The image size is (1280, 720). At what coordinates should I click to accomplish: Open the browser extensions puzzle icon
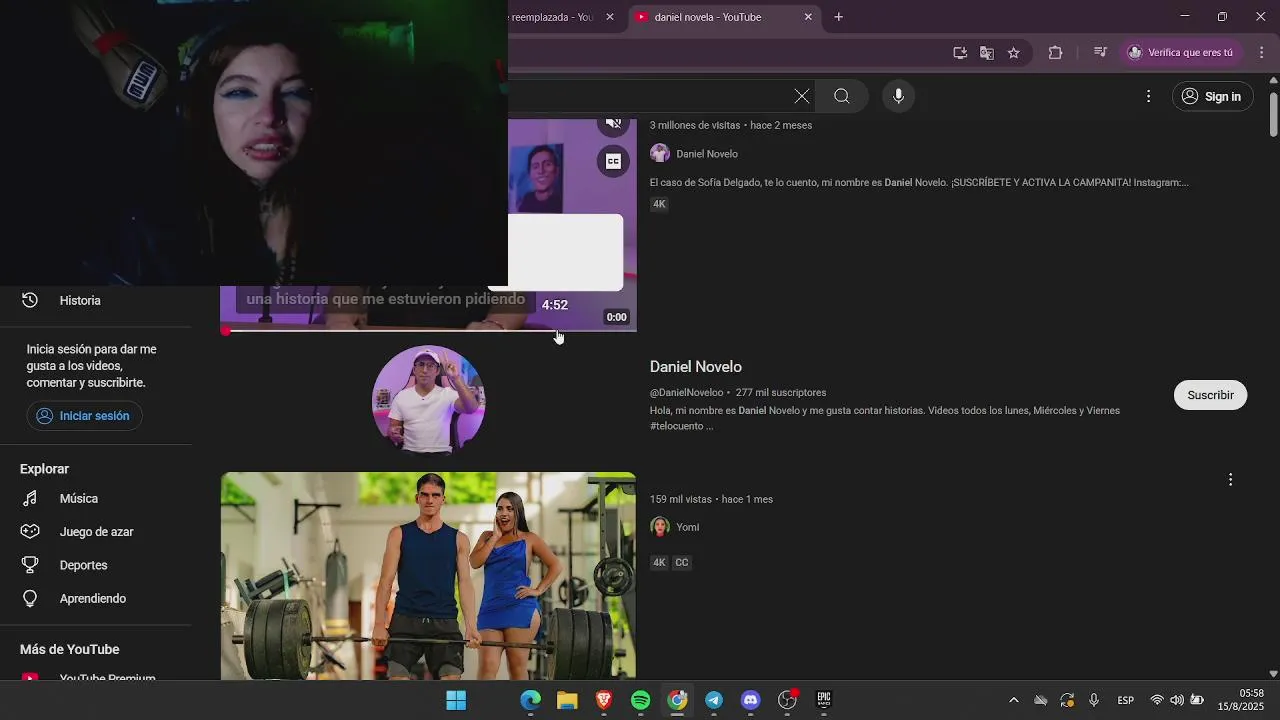click(1055, 53)
